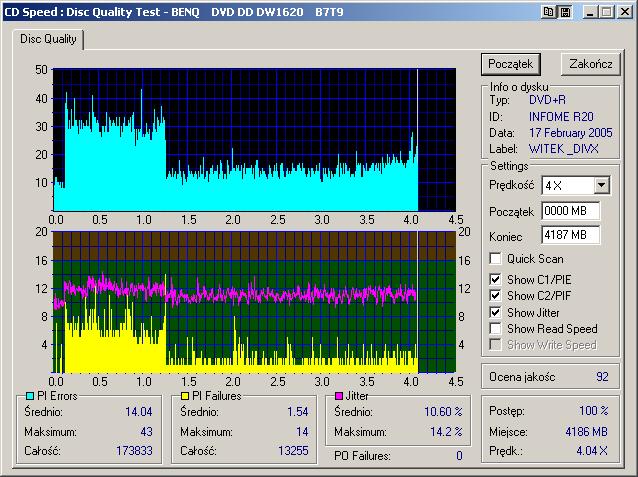Select the Disc Quality tab
This screenshot has height=477, width=638.
(49, 39)
